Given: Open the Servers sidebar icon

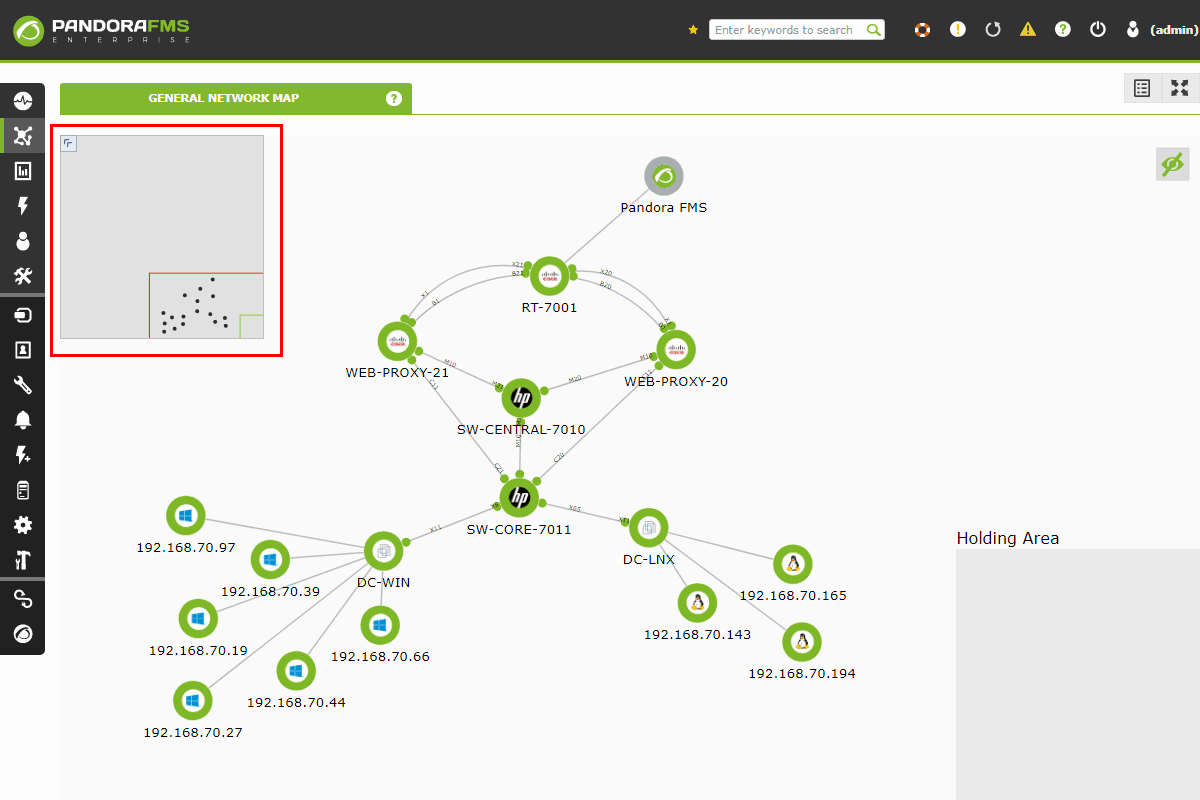Looking at the screenshot, I should (x=23, y=490).
